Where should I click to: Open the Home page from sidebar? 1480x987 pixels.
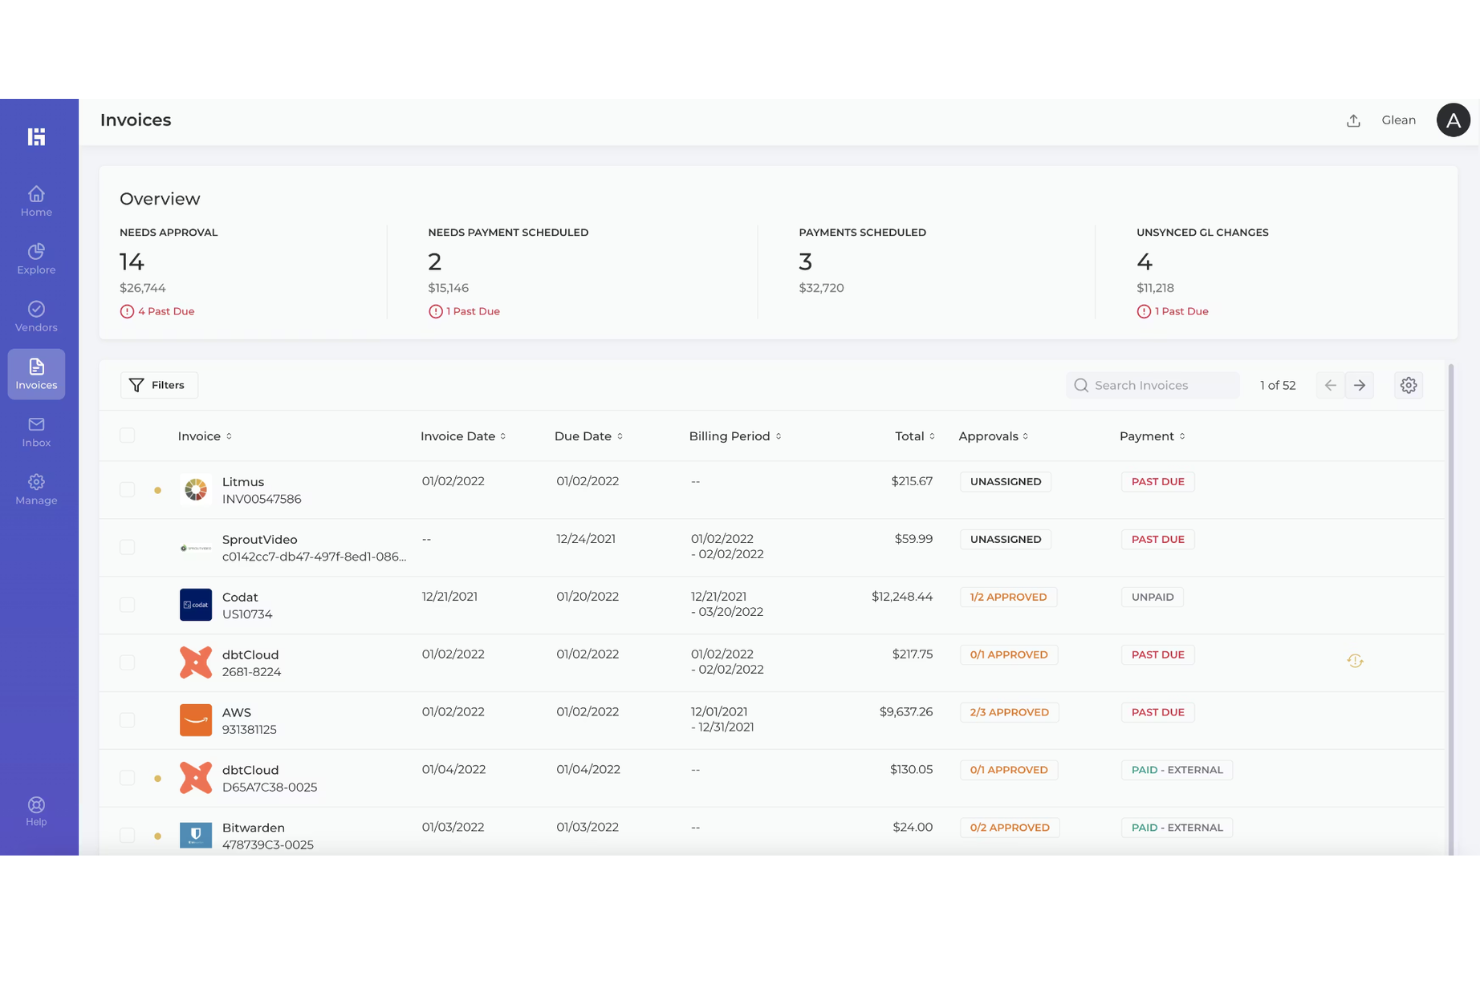pos(36,200)
